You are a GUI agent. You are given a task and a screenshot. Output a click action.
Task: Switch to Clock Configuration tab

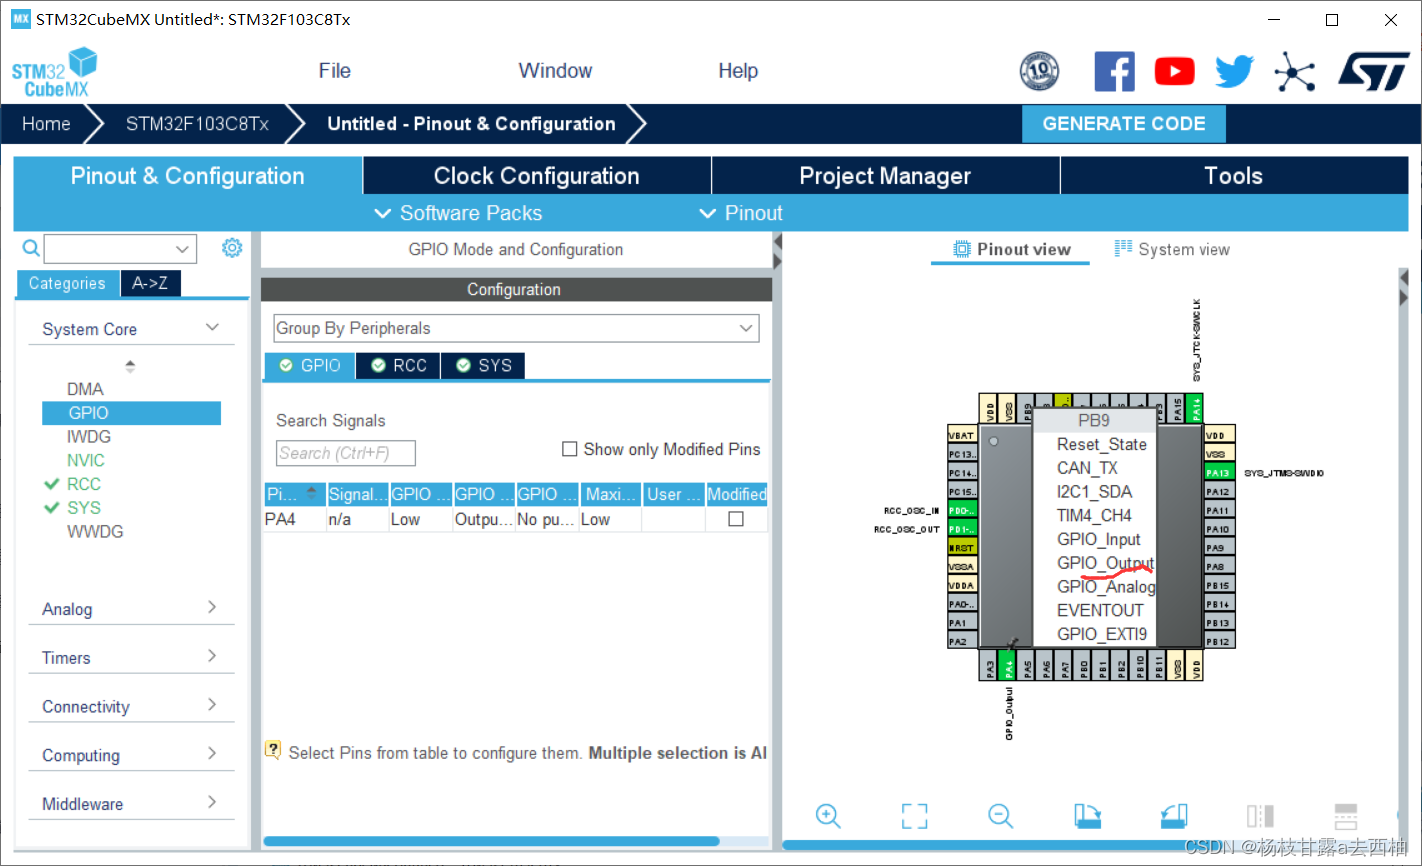537,176
